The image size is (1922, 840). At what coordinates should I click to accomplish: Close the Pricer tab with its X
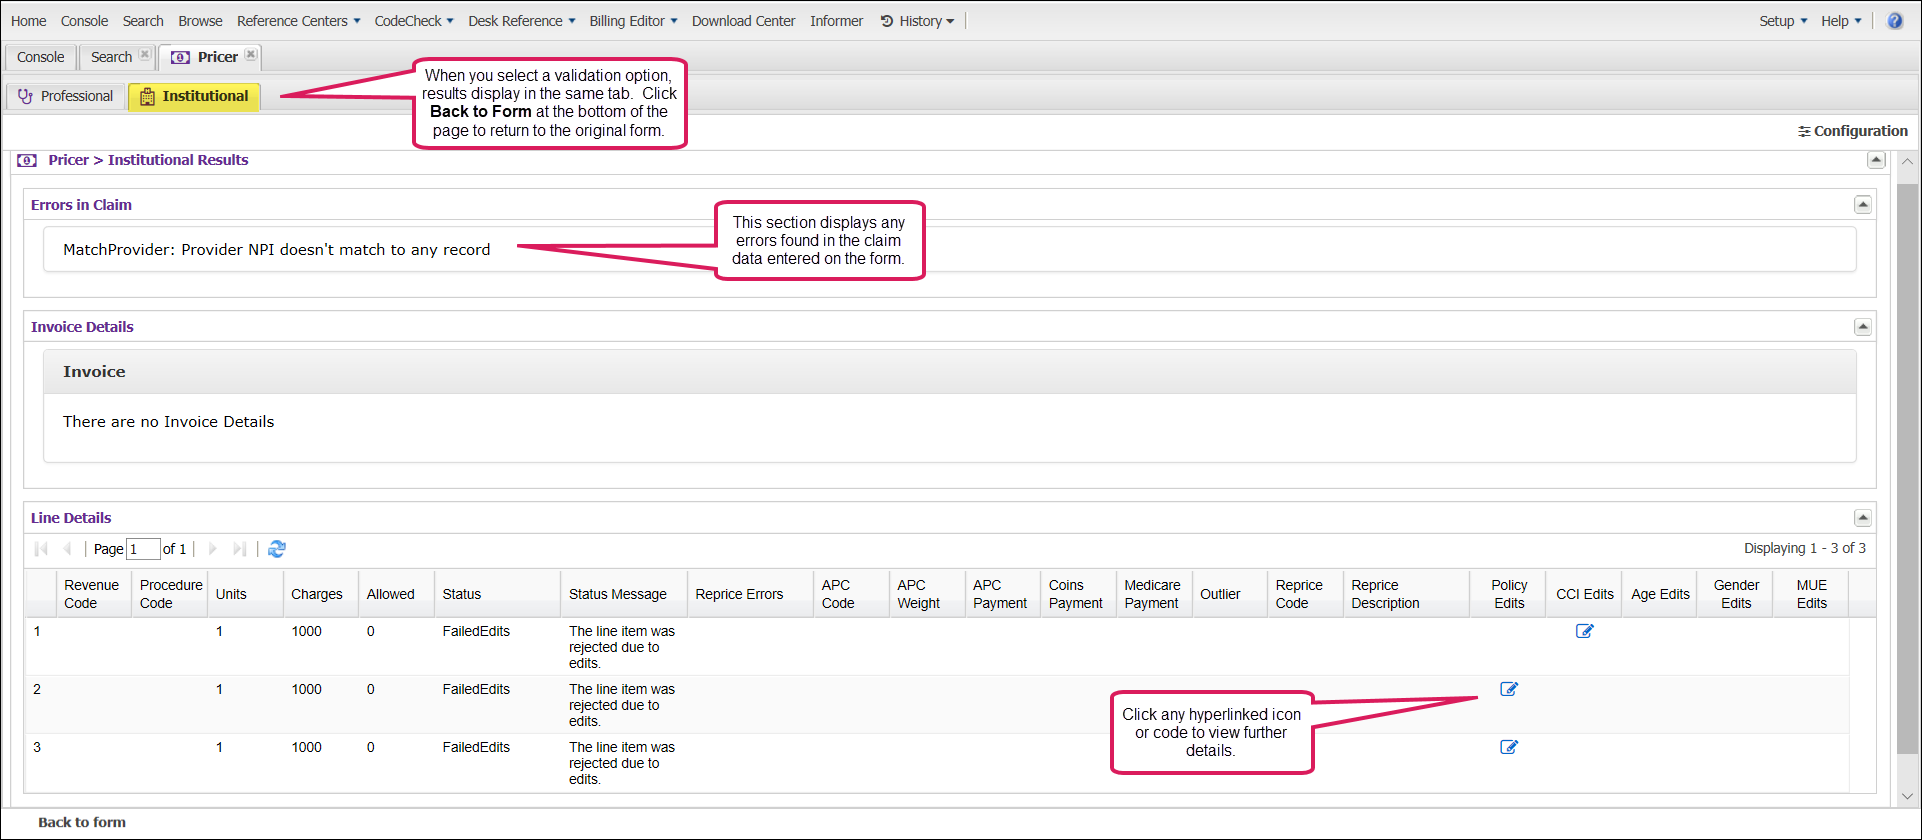pos(251,55)
